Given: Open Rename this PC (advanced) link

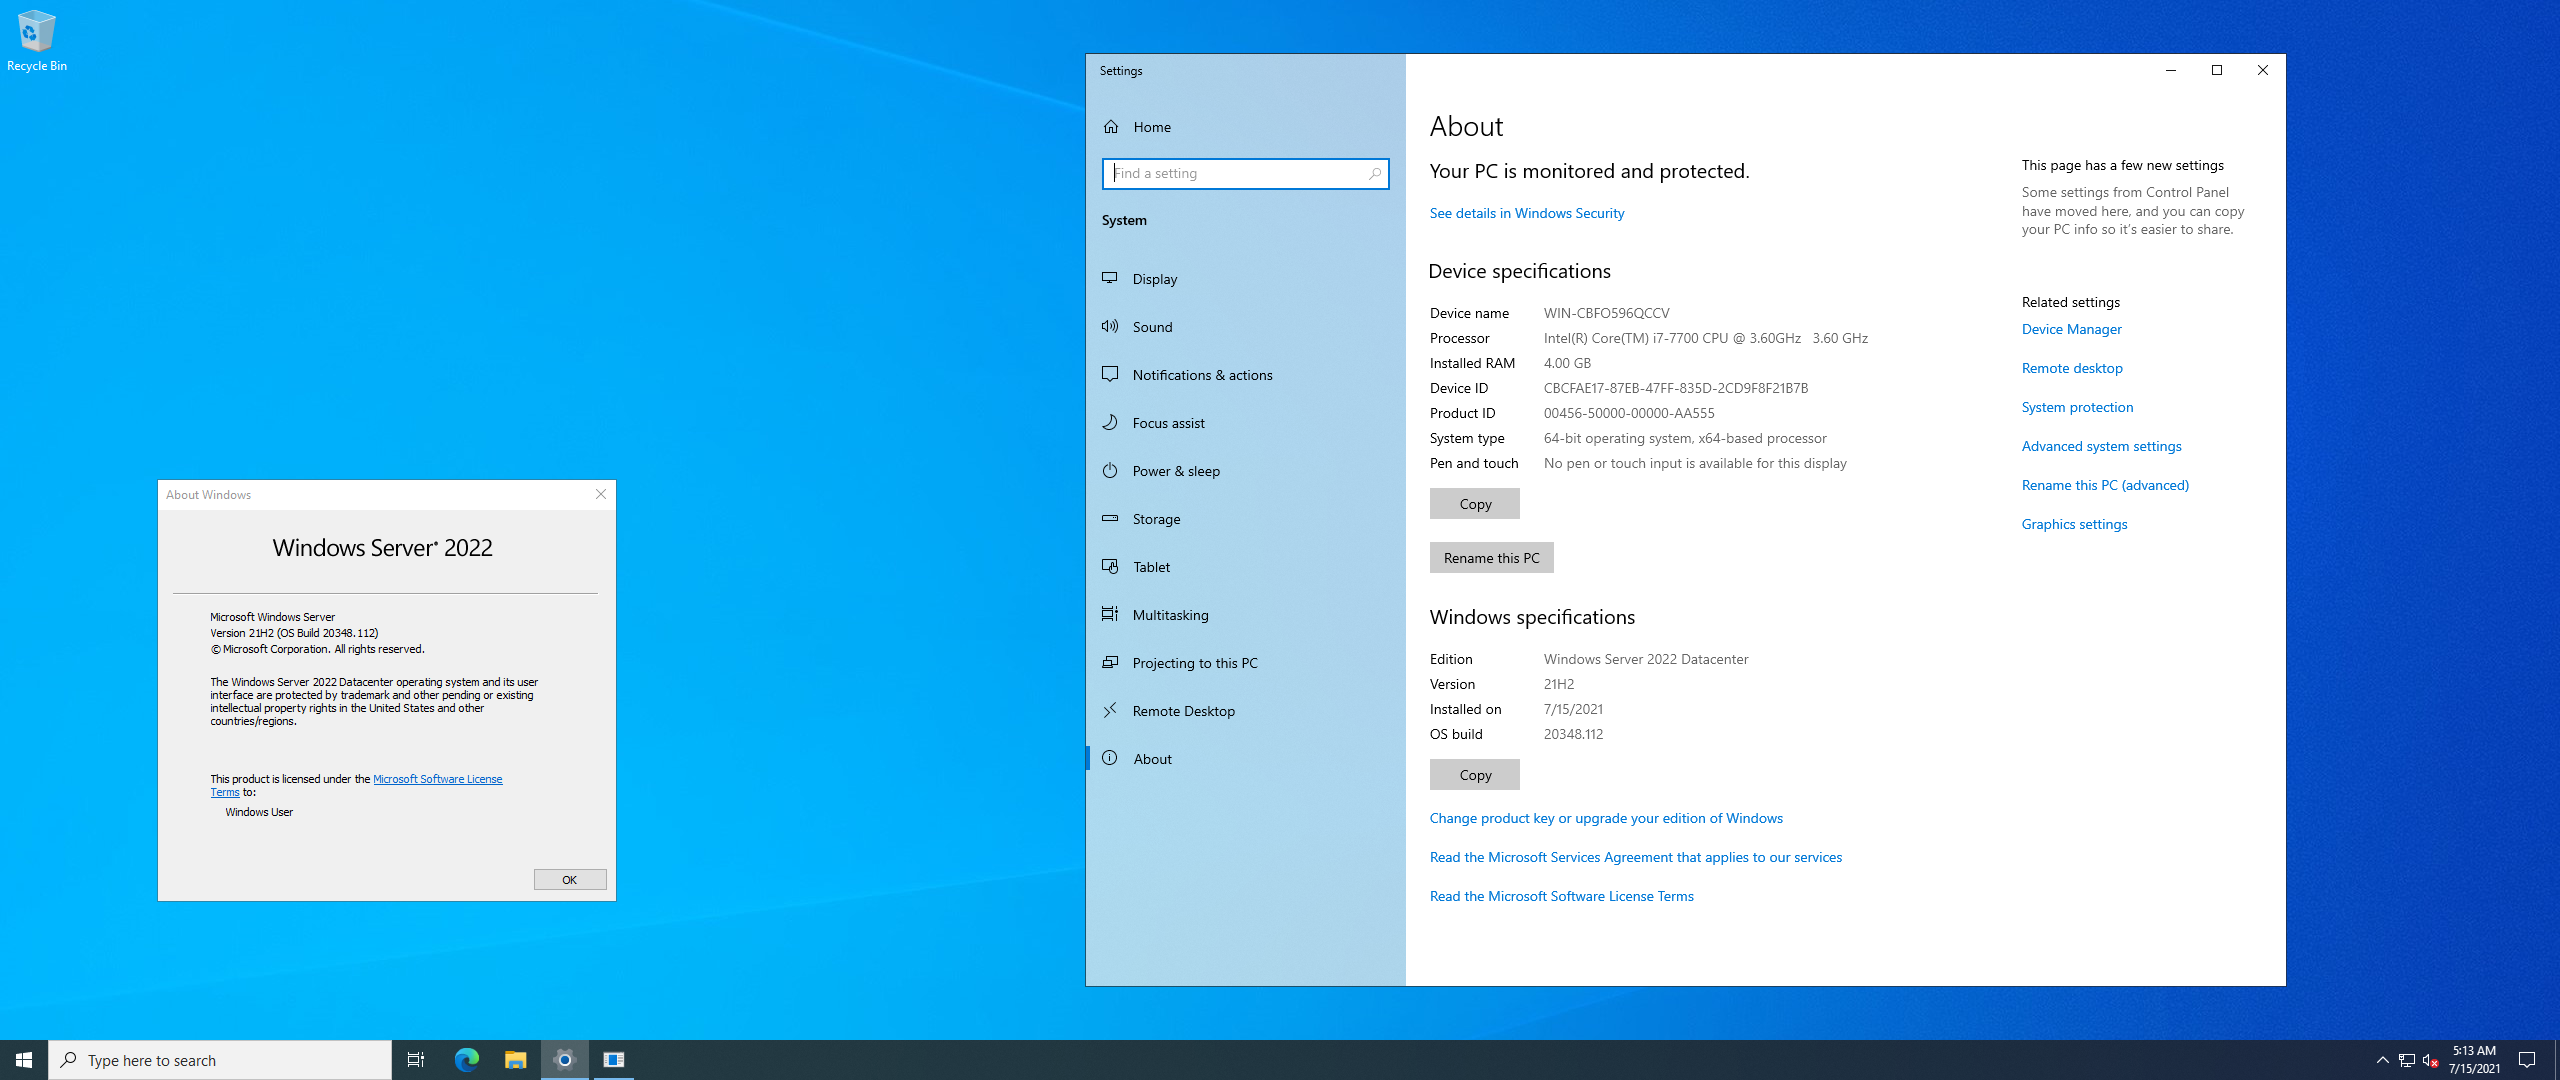Looking at the screenshot, I should tap(2105, 485).
